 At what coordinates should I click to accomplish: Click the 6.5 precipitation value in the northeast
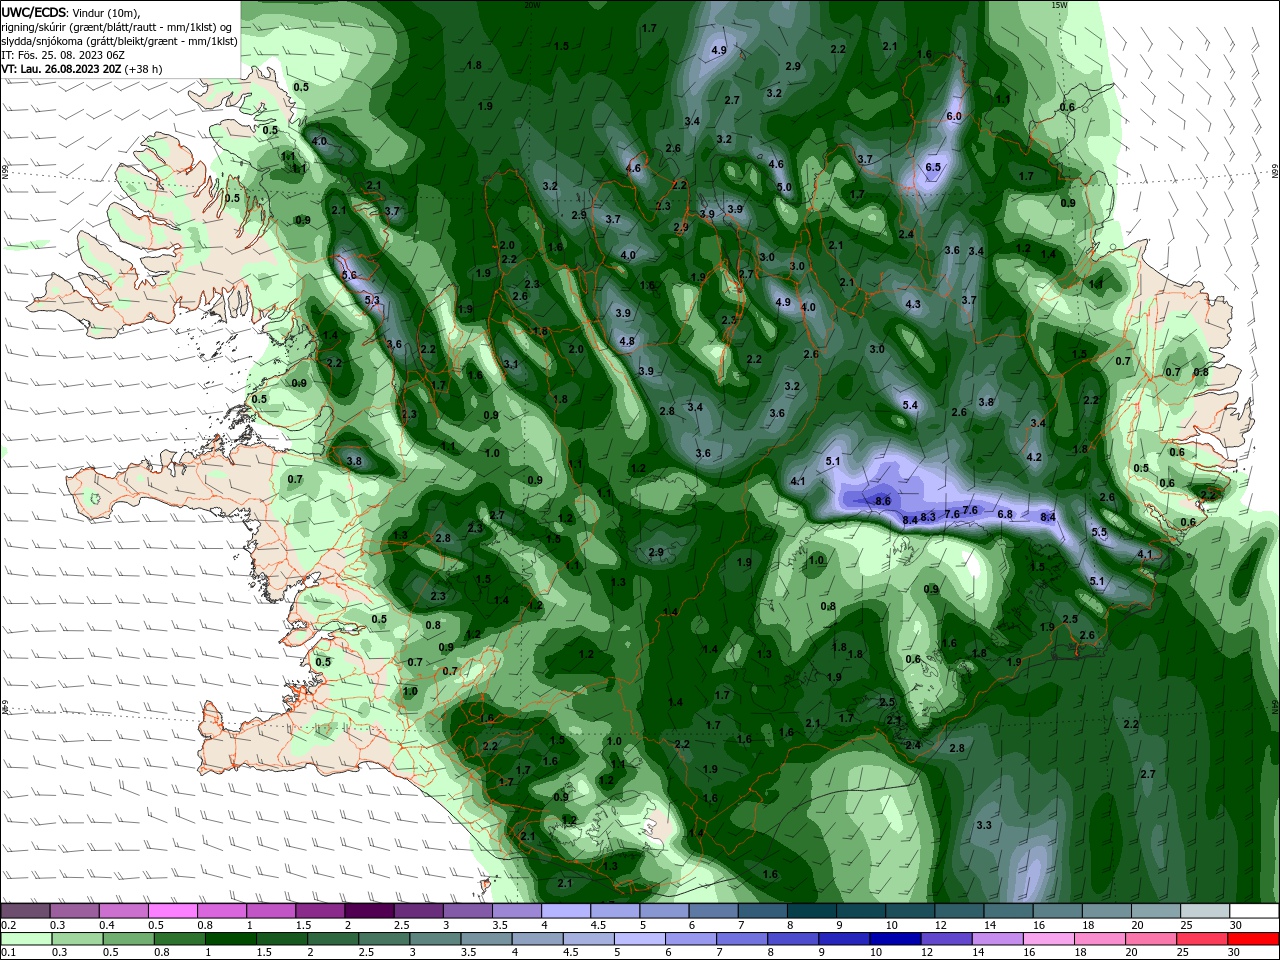tap(933, 167)
